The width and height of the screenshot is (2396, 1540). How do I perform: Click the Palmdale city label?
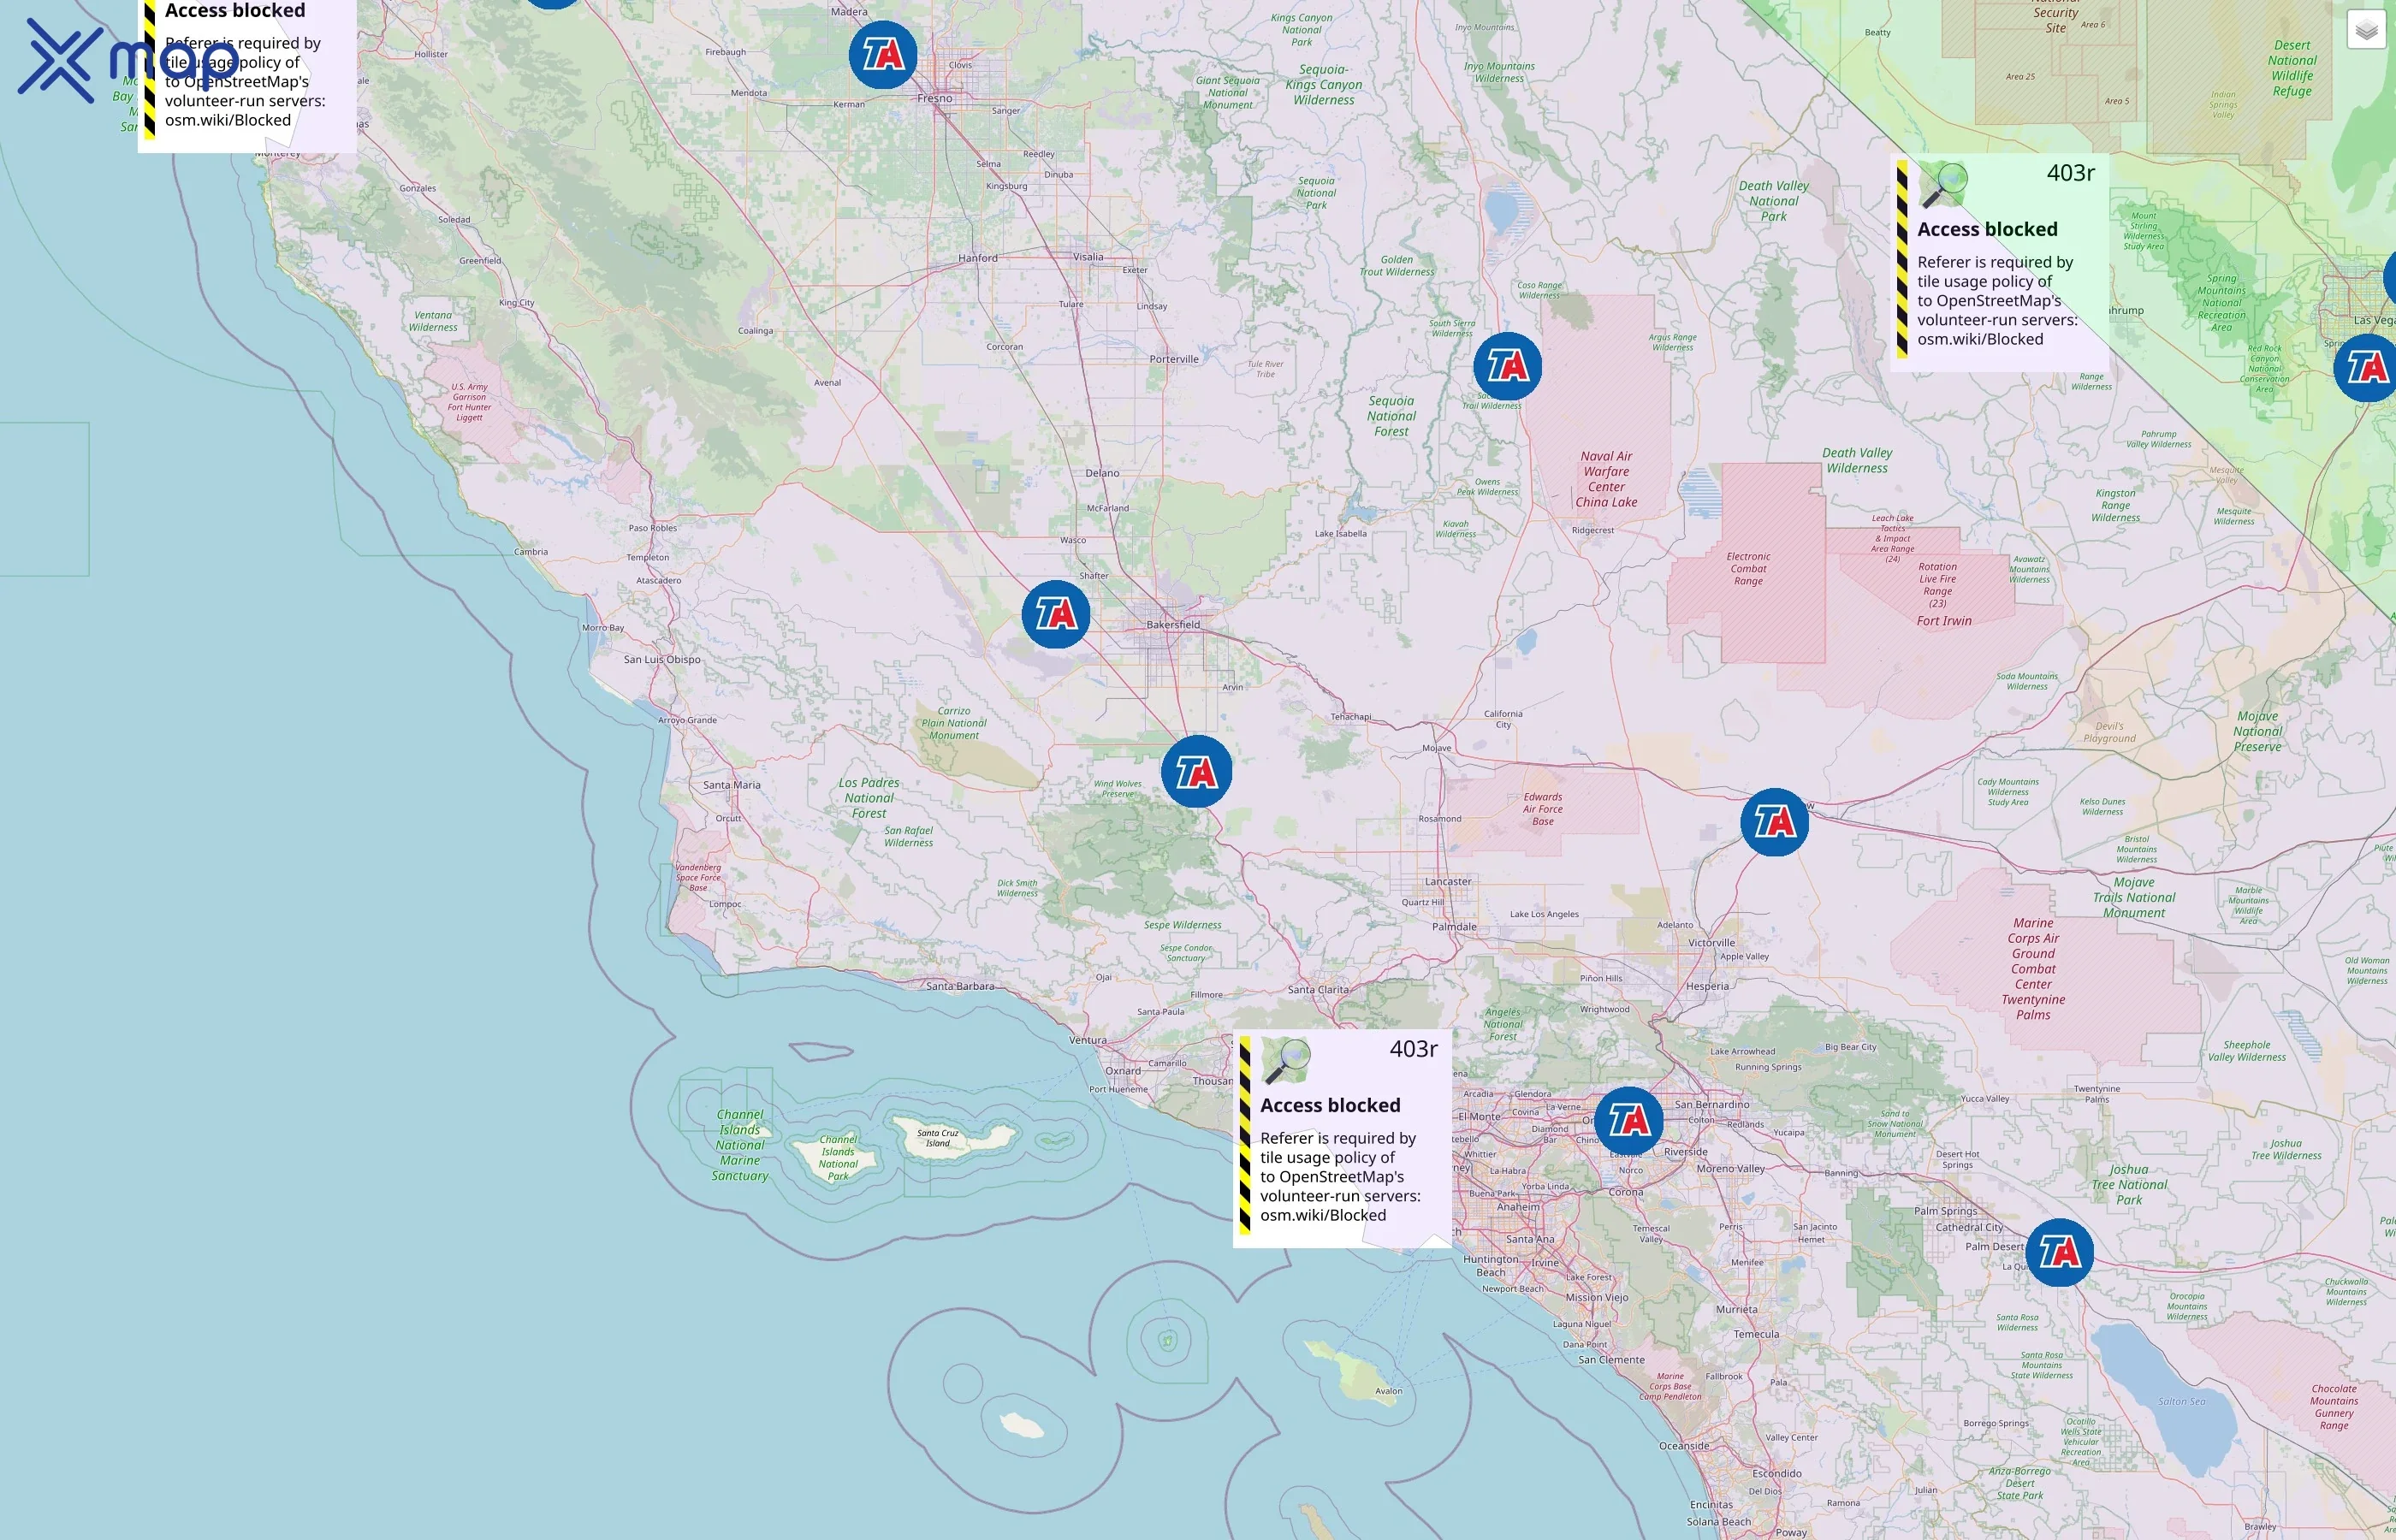coord(1454,926)
